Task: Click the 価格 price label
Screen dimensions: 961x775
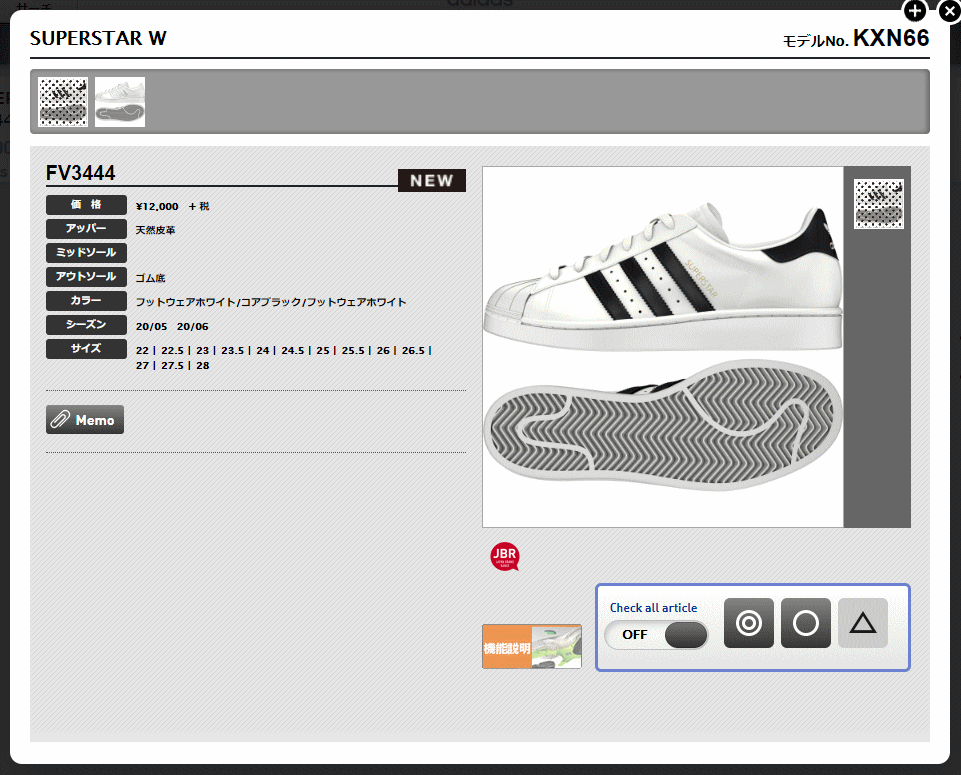Action: point(86,204)
